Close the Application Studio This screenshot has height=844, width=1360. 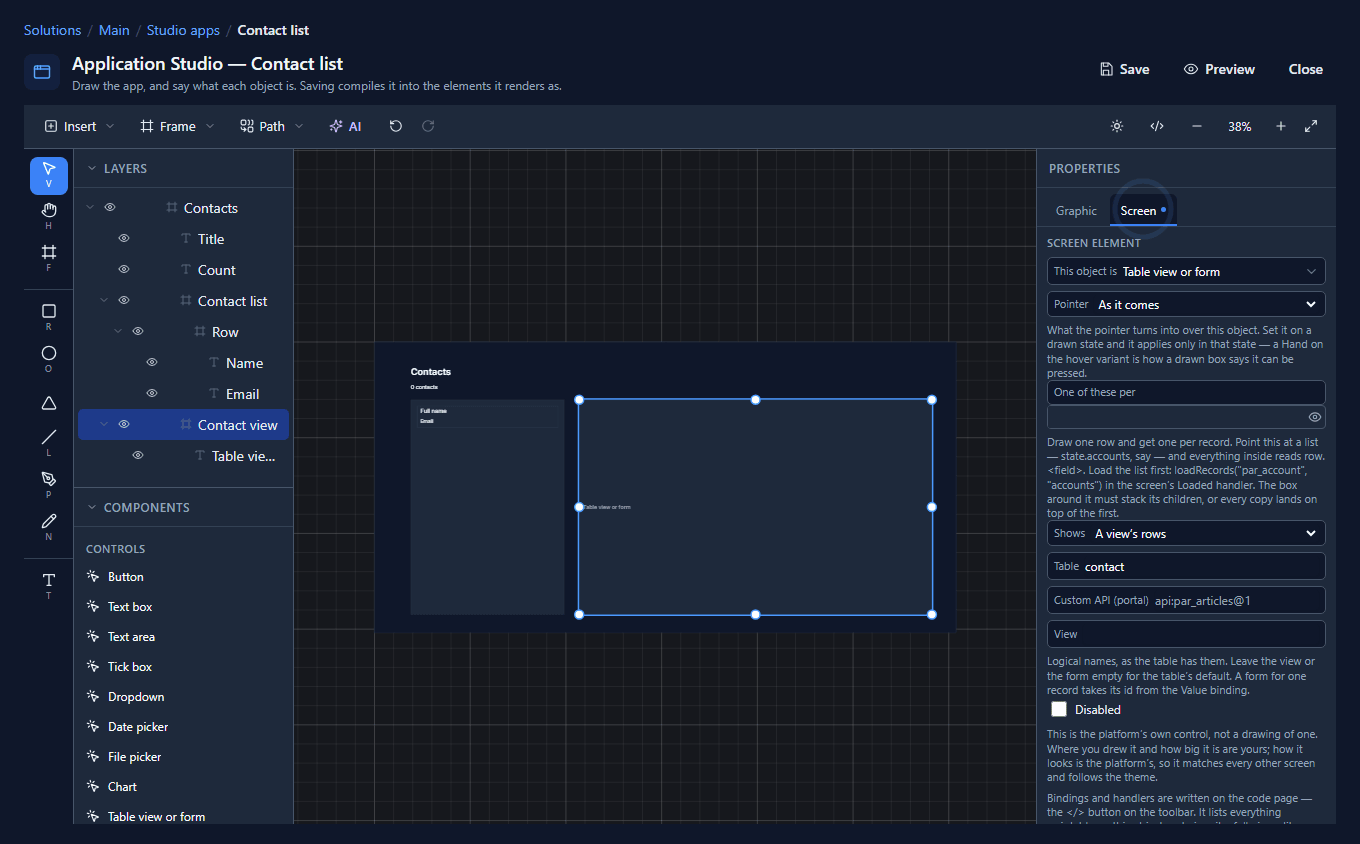tap(1306, 69)
